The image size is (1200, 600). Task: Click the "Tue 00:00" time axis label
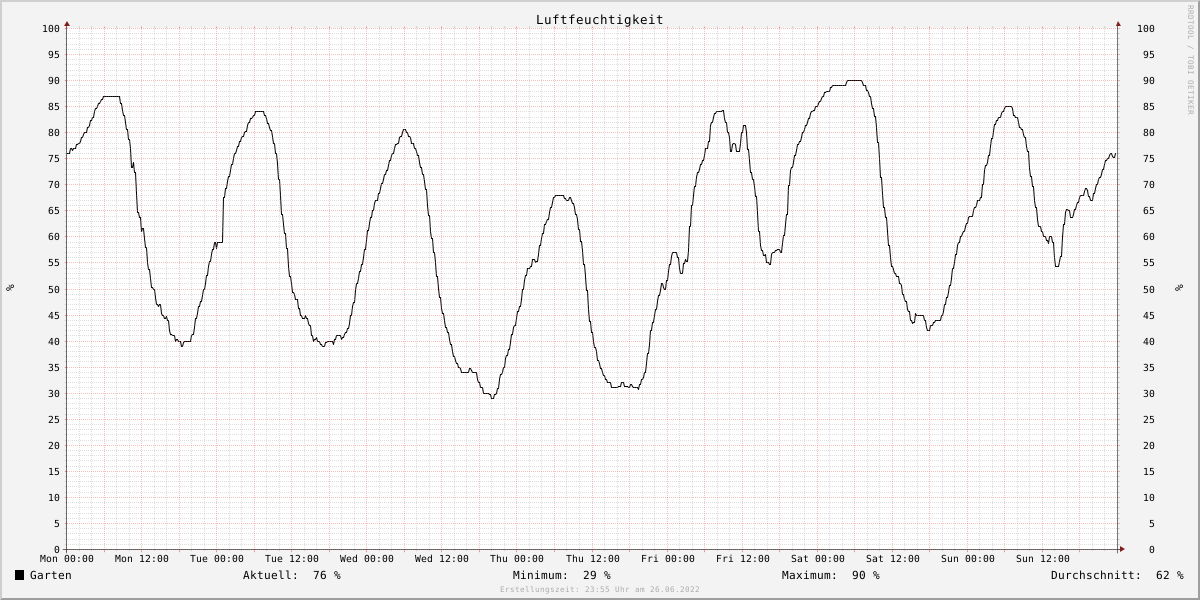click(x=217, y=559)
